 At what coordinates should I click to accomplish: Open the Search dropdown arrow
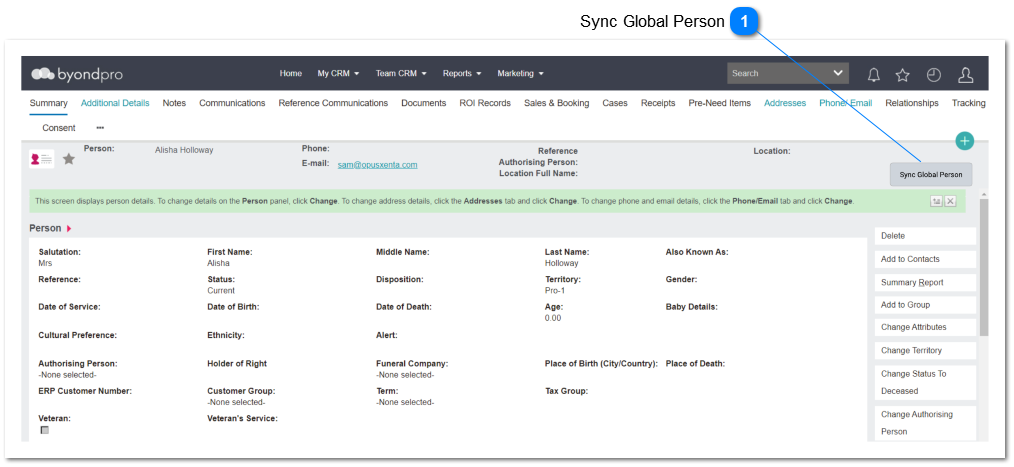click(839, 73)
